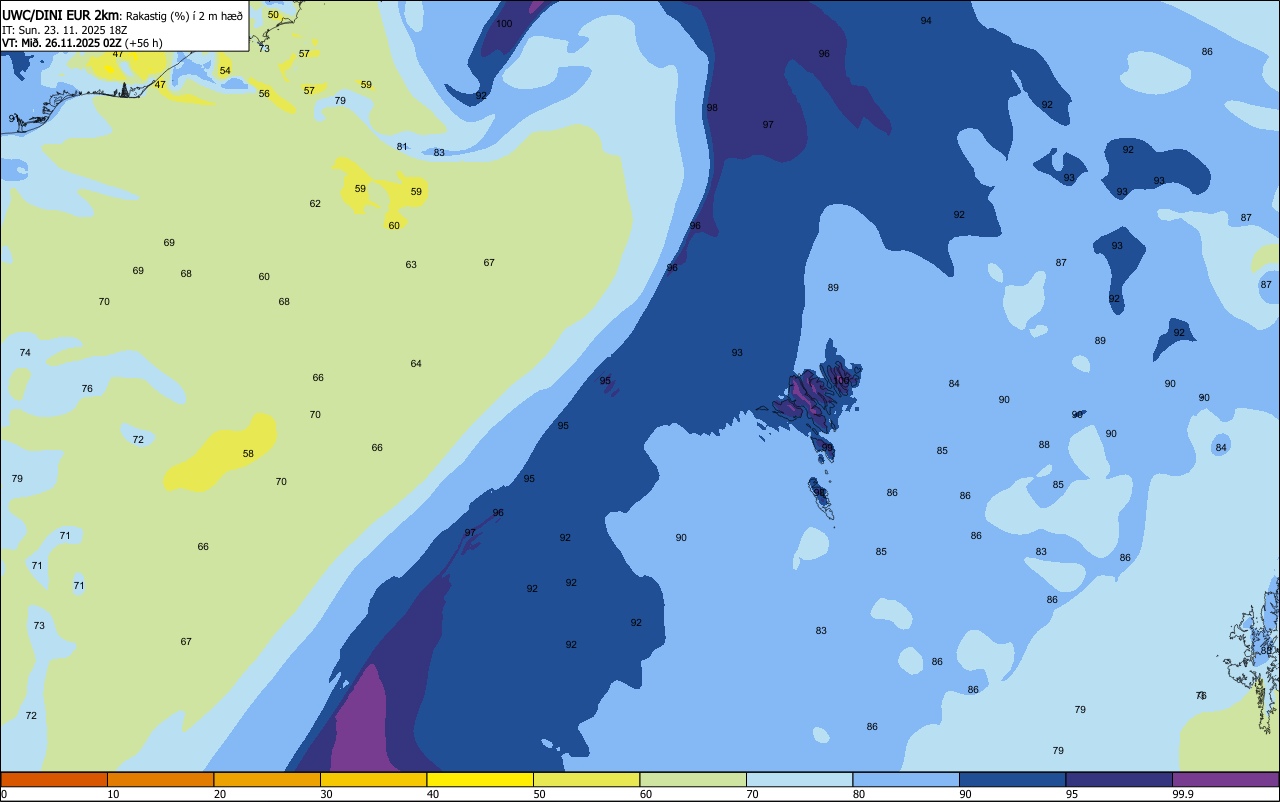Click the humidity value '88' on the map

pyautogui.click(x=1044, y=445)
